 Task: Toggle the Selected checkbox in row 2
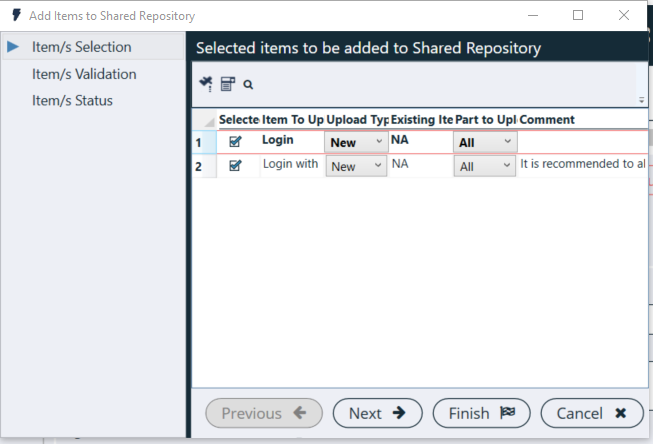pos(236,166)
